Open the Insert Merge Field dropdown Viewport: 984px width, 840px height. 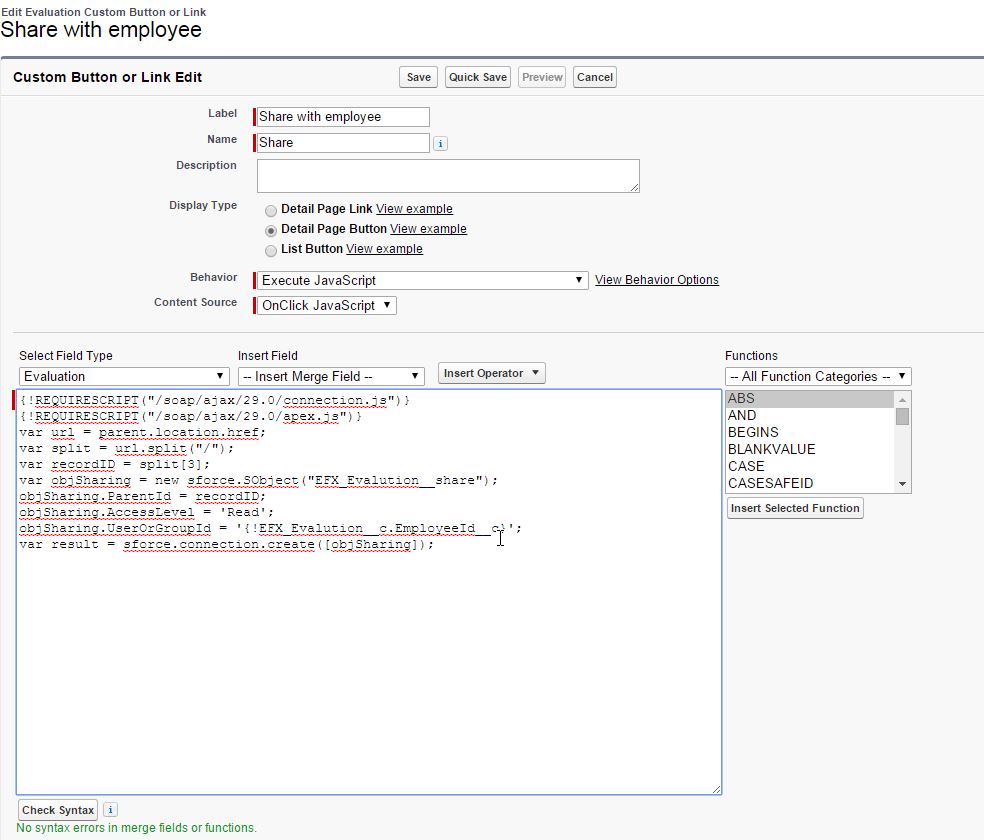tap(331, 377)
